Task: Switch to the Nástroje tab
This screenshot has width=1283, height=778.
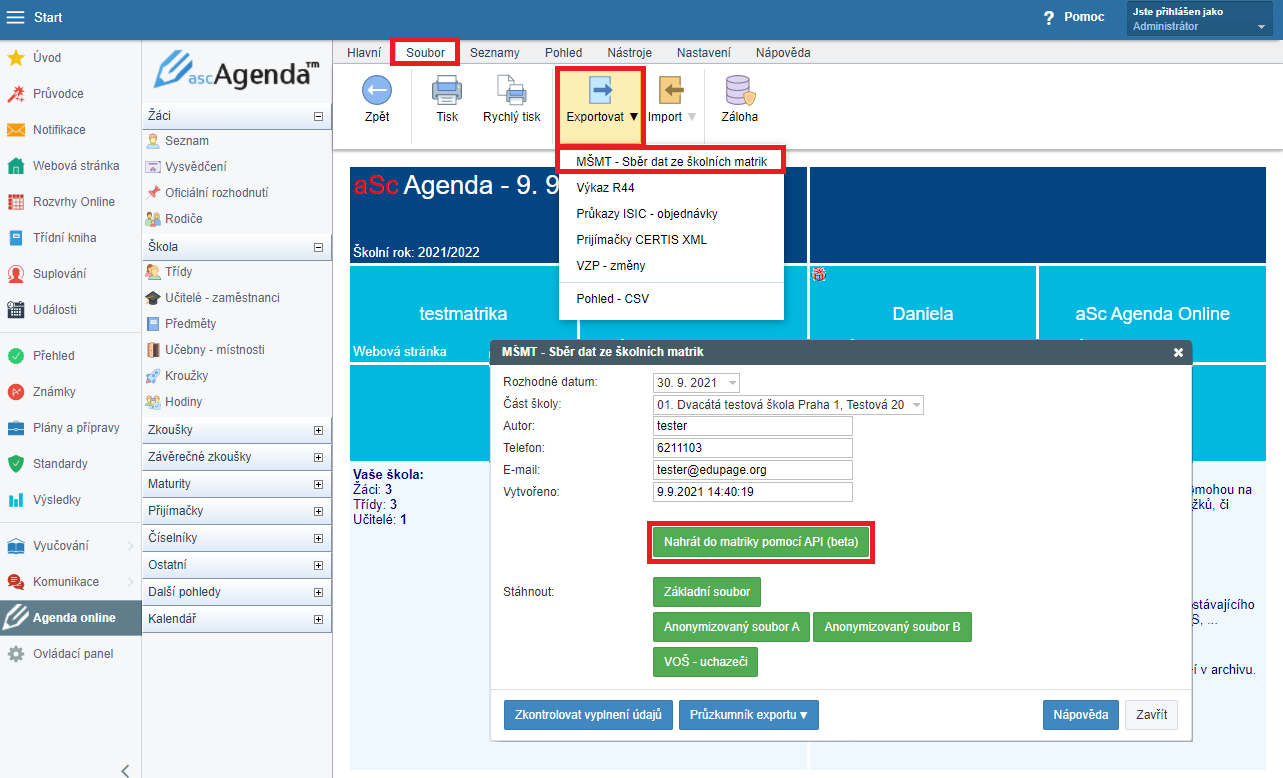Action: [x=630, y=52]
